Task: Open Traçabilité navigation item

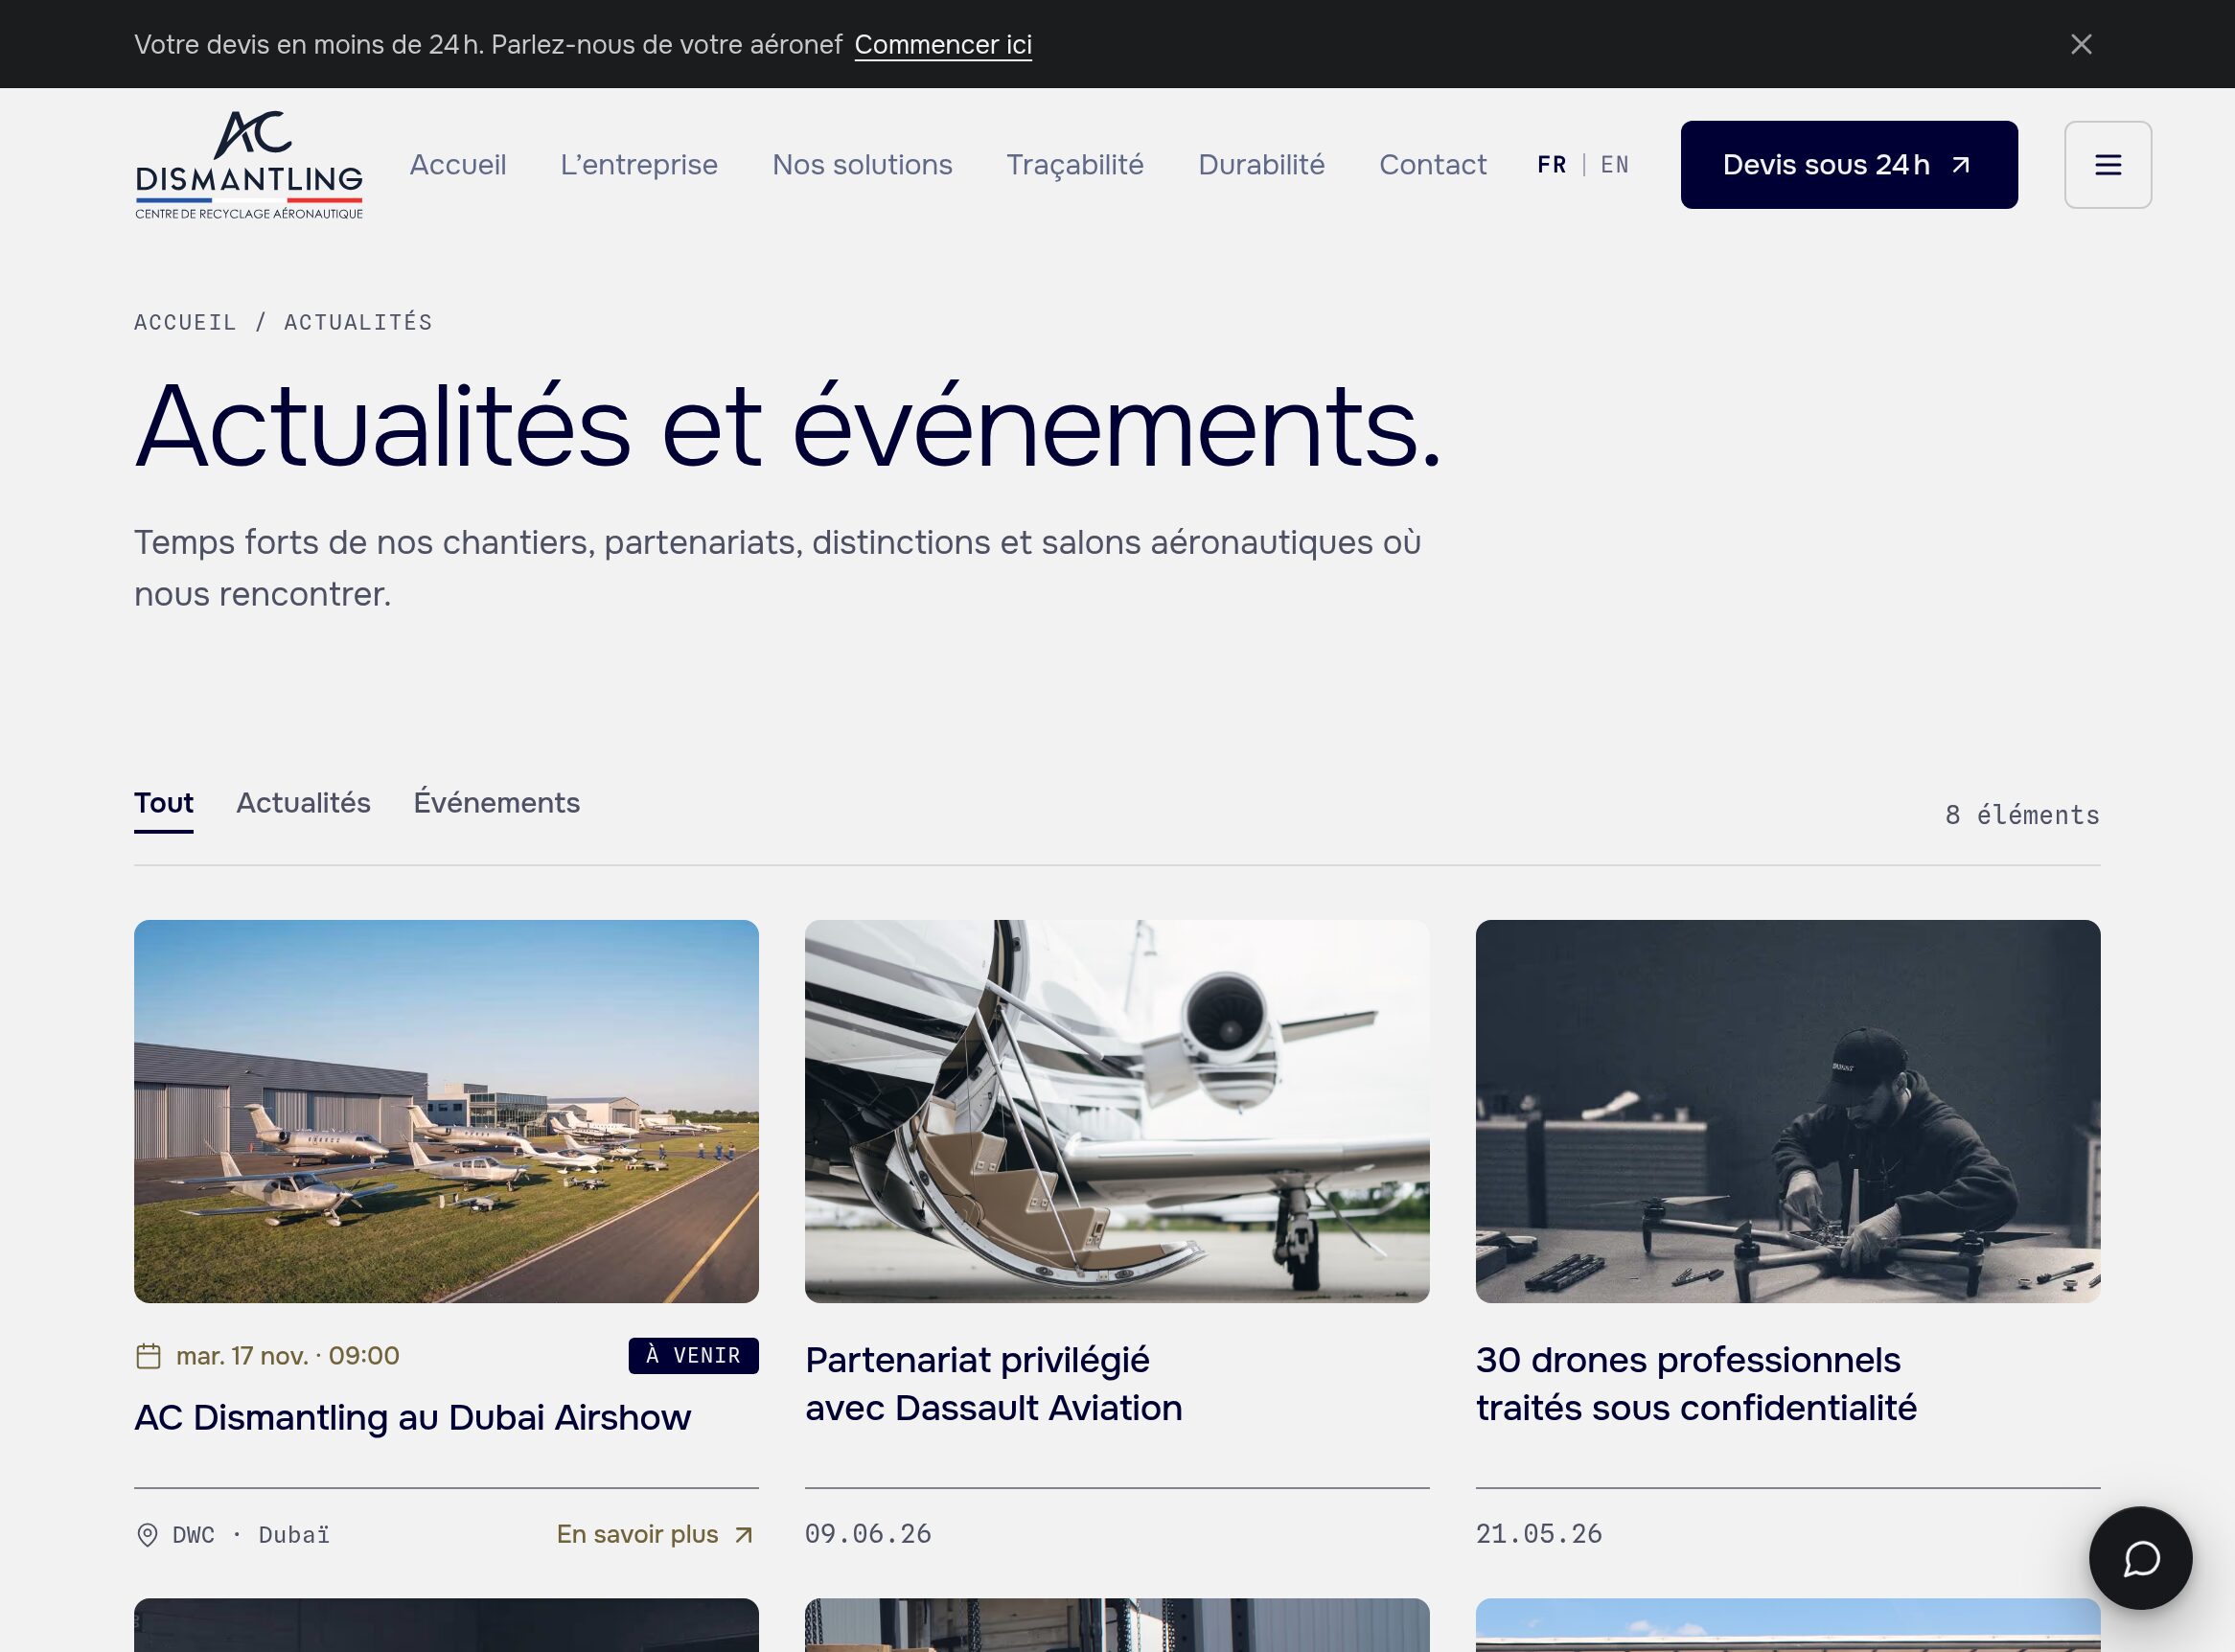Action: [1075, 165]
